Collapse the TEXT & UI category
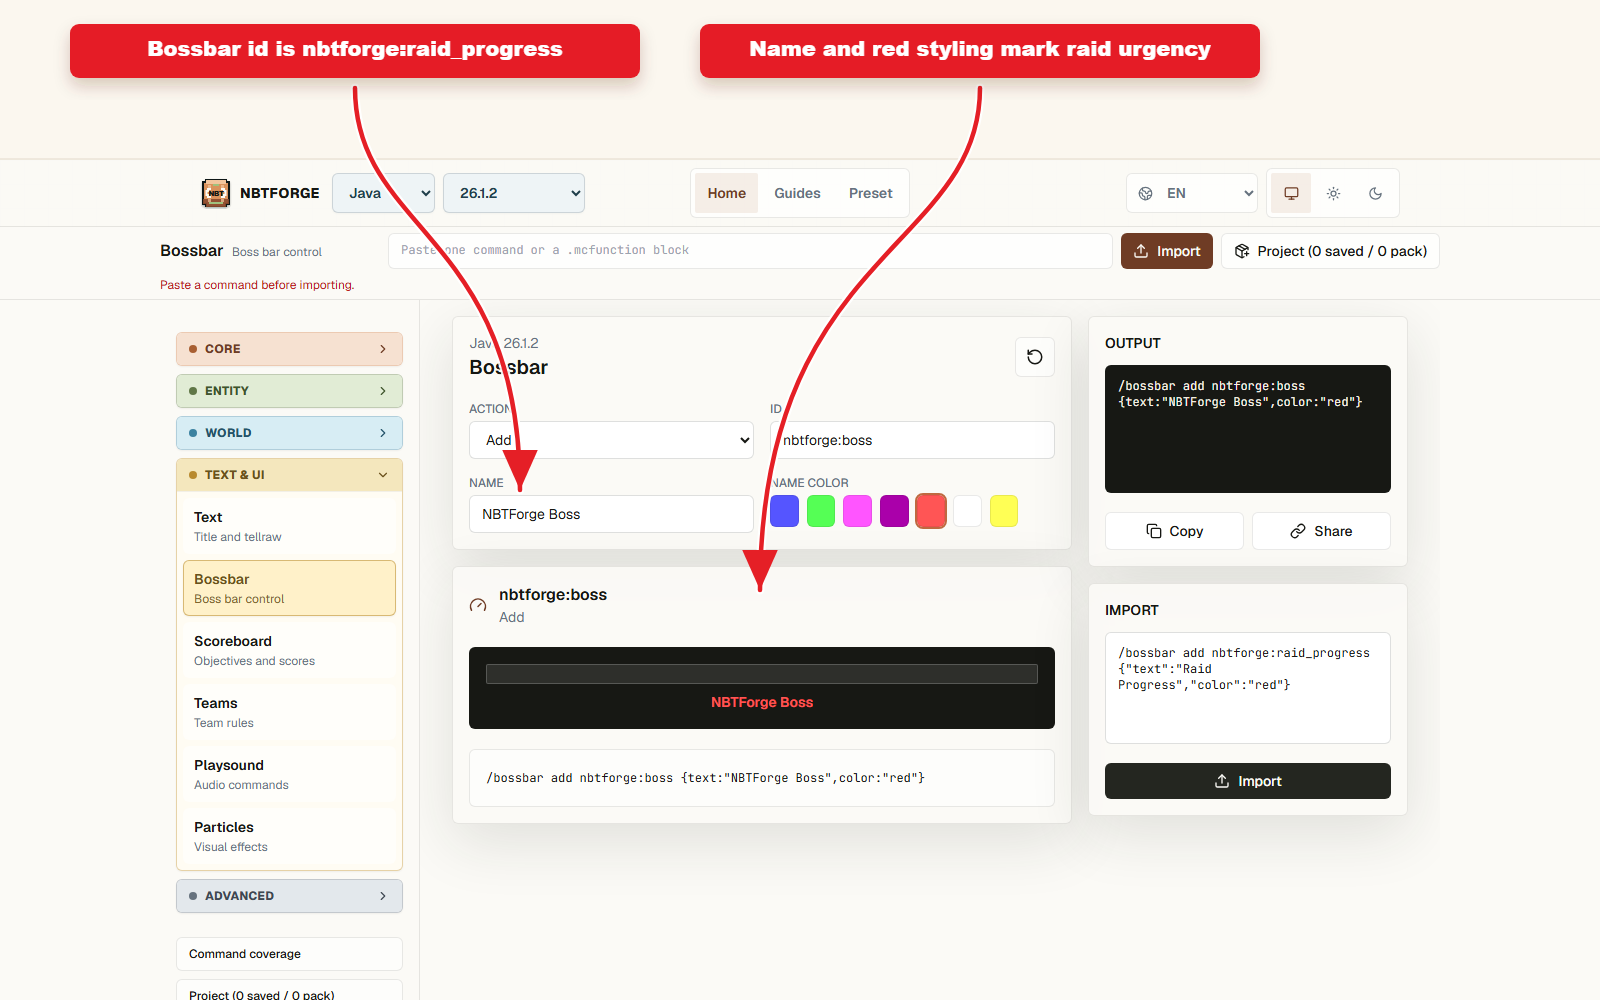The width and height of the screenshot is (1600, 1000). [289, 475]
